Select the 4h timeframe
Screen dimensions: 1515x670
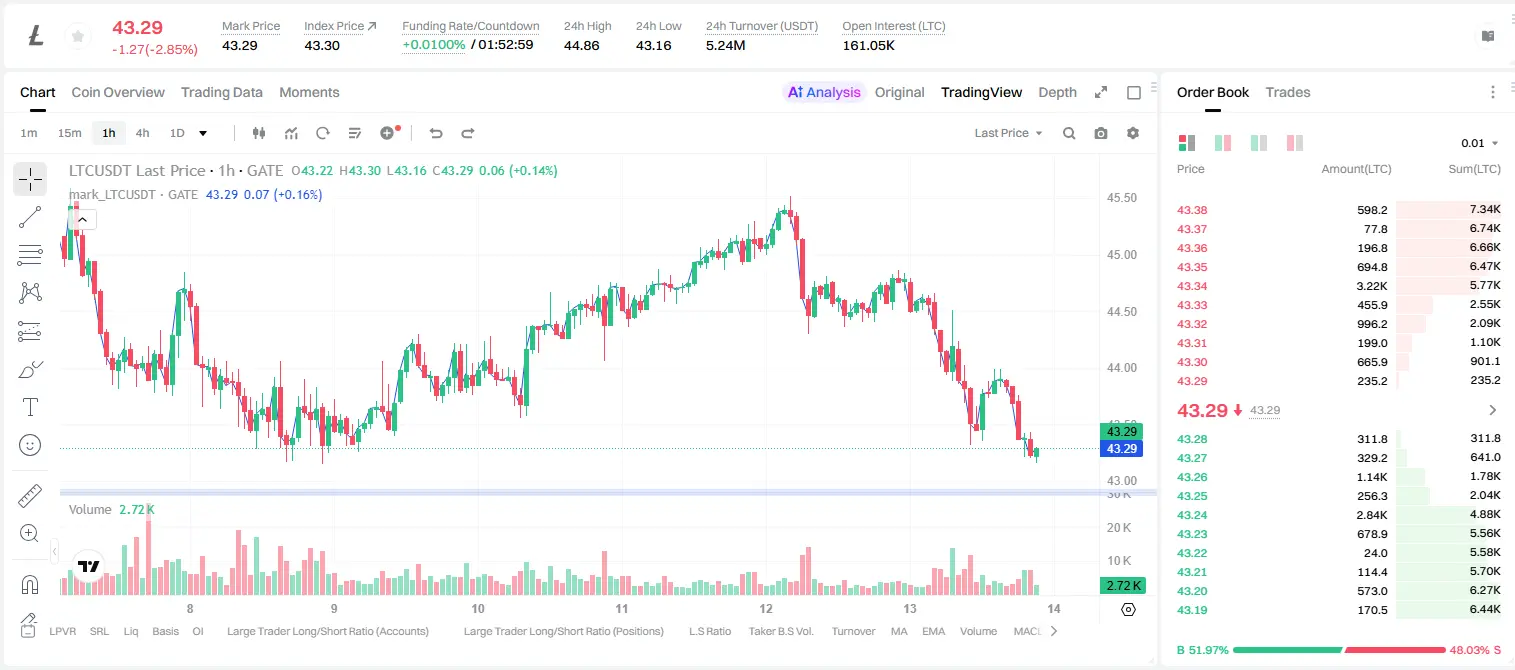pyautogui.click(x=143, y=133)
